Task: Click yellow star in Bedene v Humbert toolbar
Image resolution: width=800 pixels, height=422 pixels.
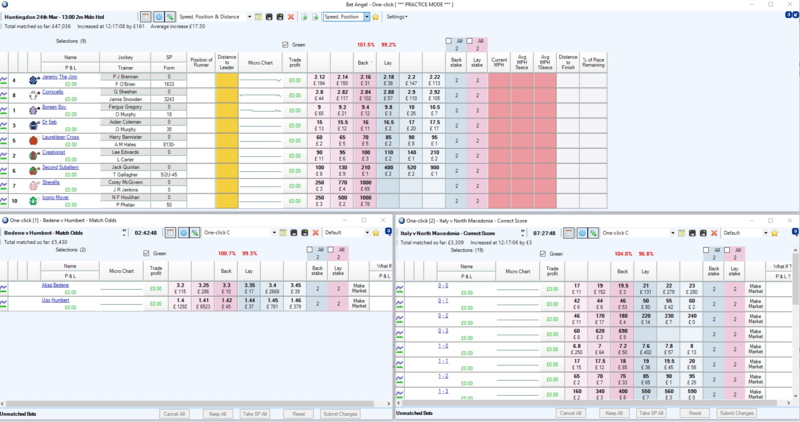Action: coord(376,233)
